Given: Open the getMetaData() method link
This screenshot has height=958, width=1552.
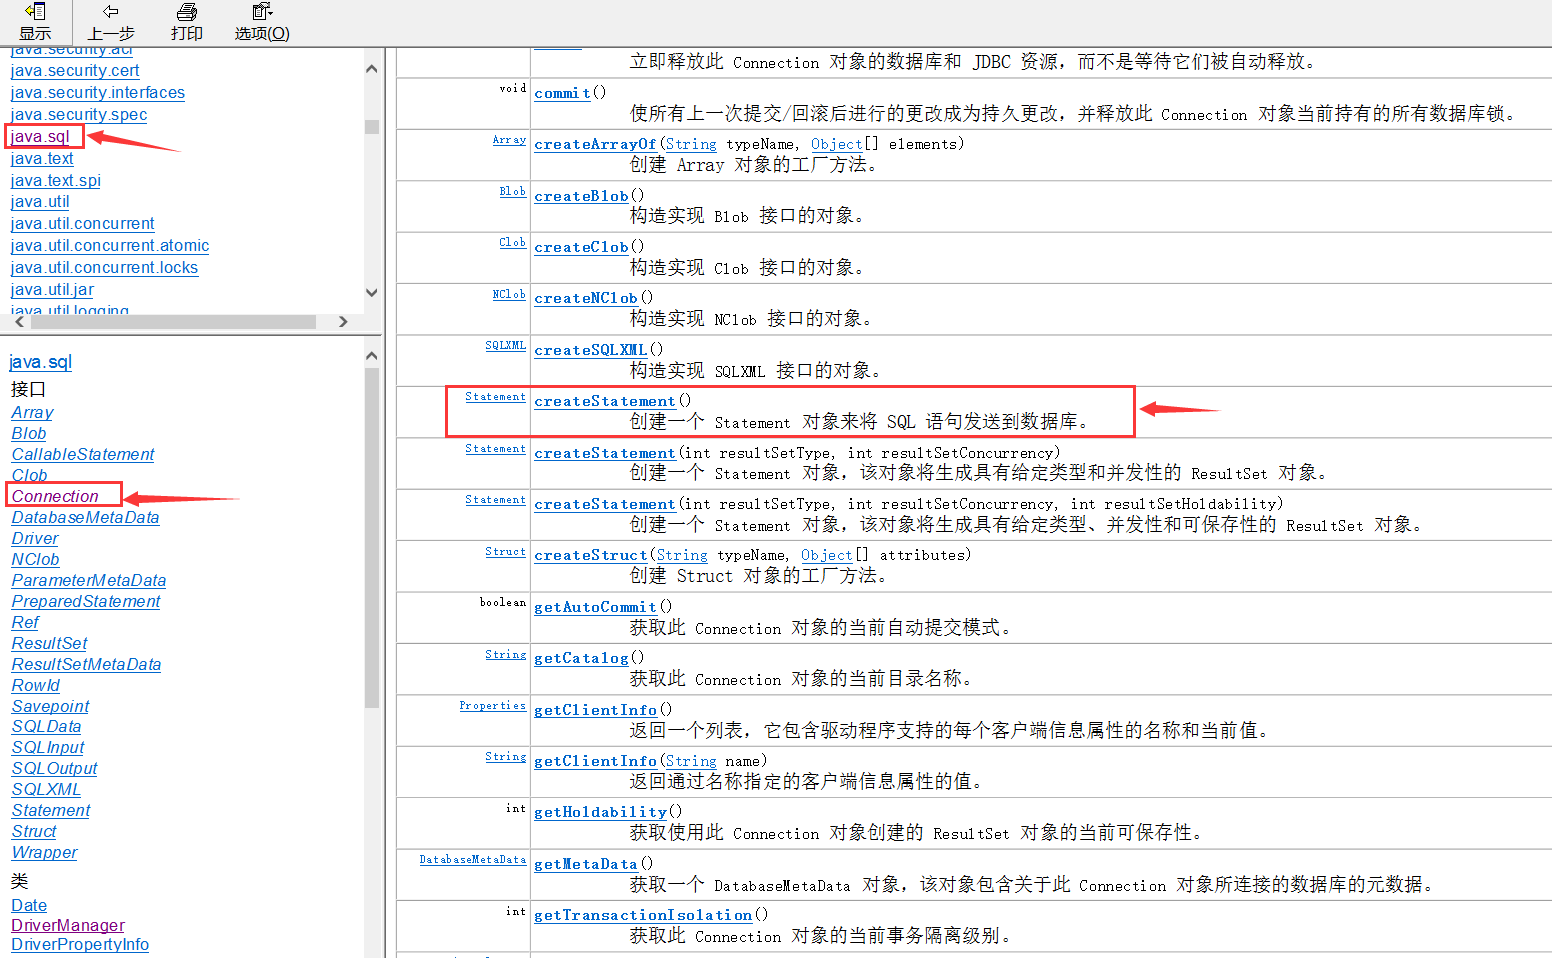Looking at the screenshot, I should point(585,864).
